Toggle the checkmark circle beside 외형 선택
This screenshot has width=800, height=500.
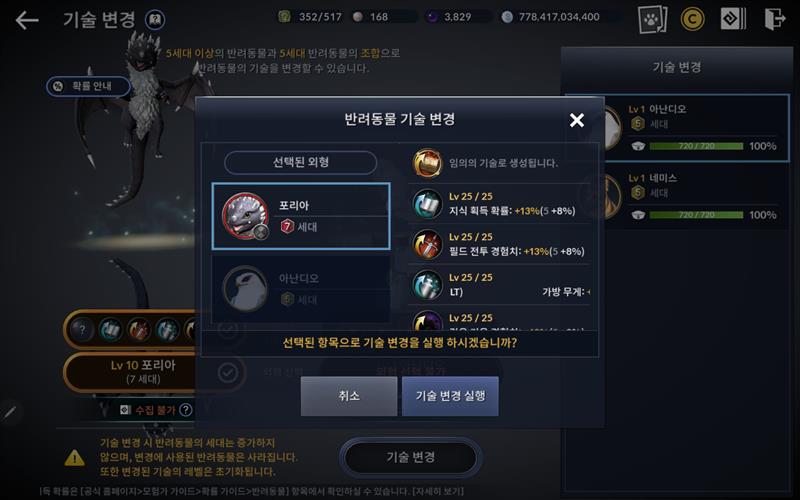228,372
